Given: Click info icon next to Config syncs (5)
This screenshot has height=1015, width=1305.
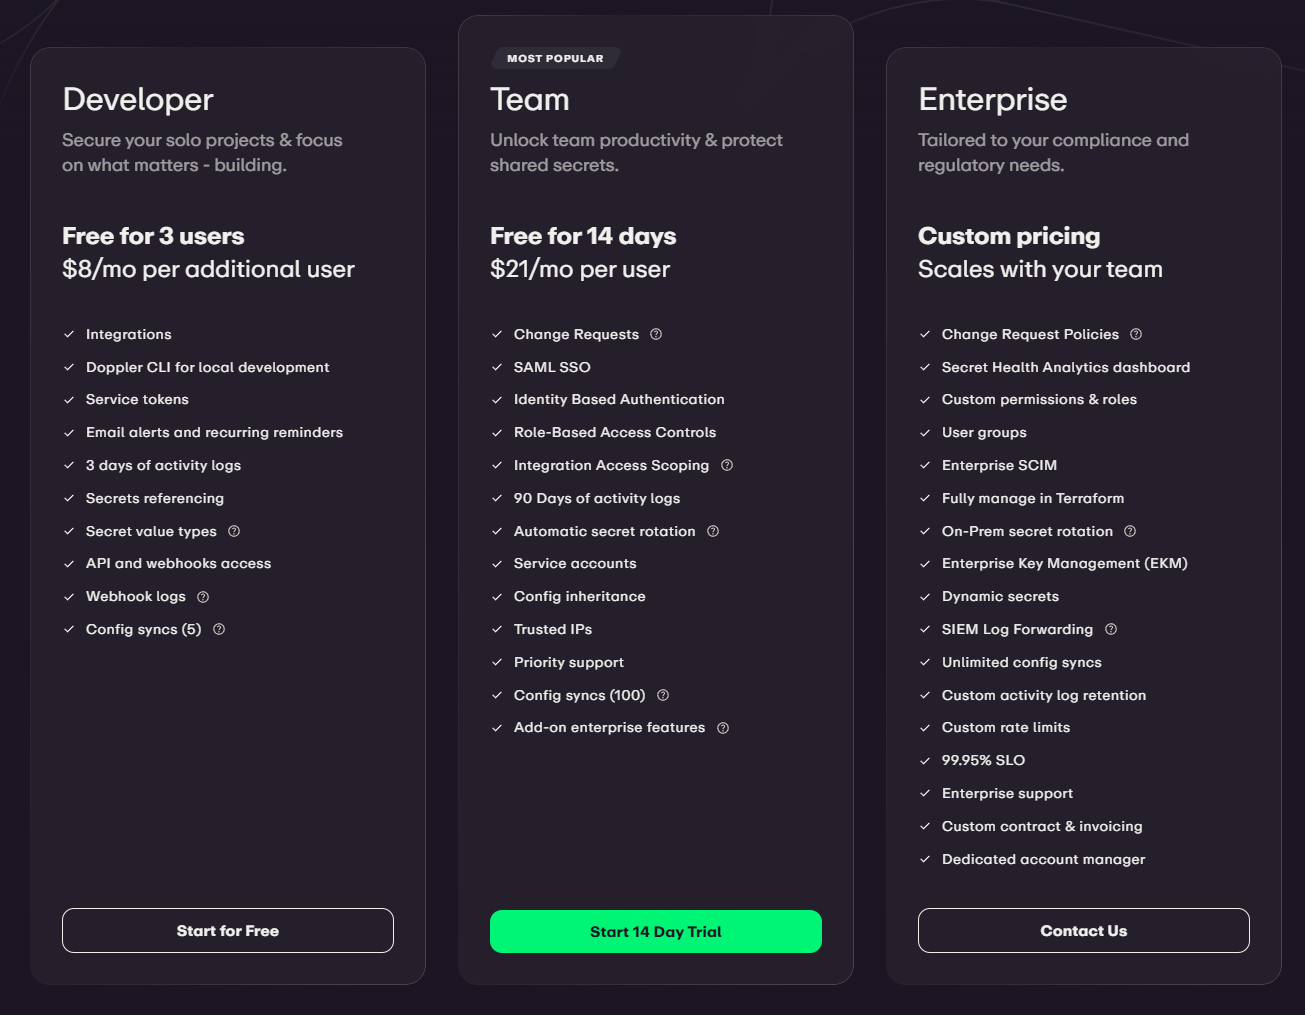Looking at the screenshot, I should point(219,629).
